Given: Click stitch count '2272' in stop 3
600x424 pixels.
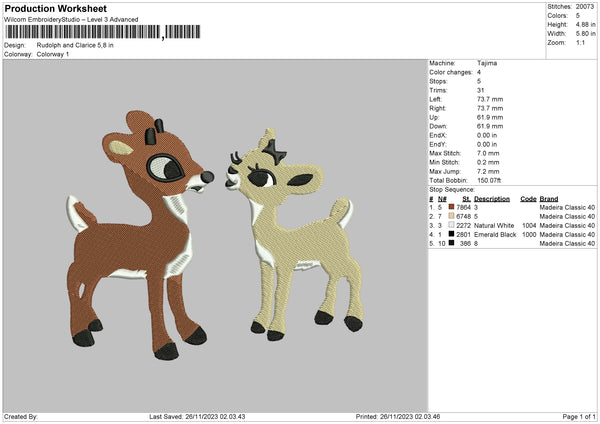Looking at the screenshot, I should [463, 225].
